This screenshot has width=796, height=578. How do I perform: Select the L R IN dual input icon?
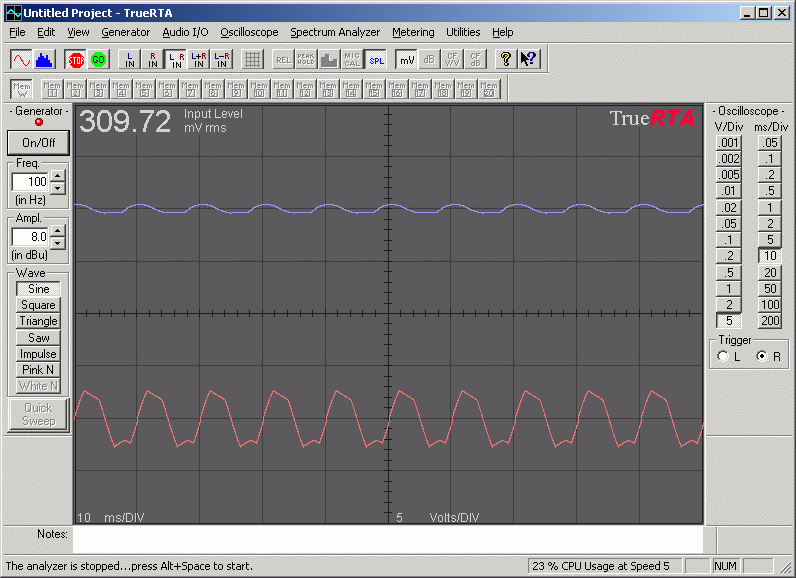pos(176,60)
